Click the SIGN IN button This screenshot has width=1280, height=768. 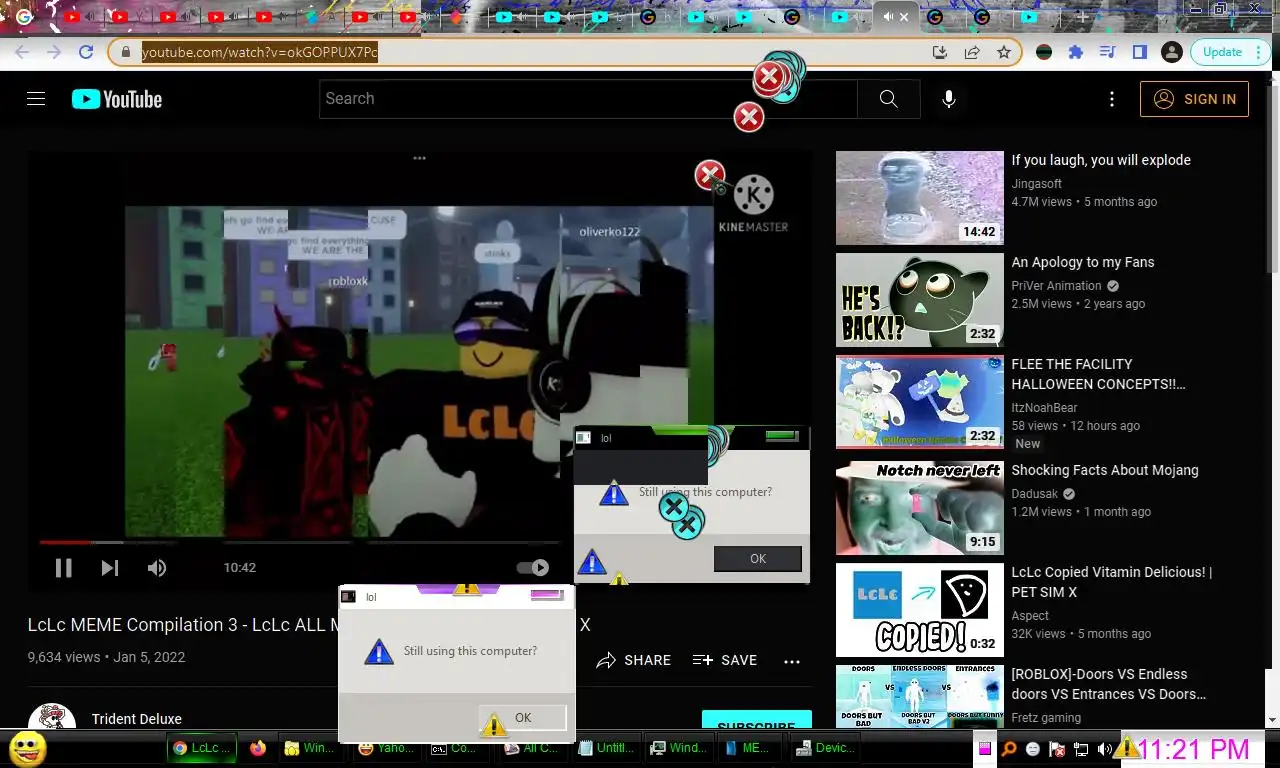point(1194,99)
